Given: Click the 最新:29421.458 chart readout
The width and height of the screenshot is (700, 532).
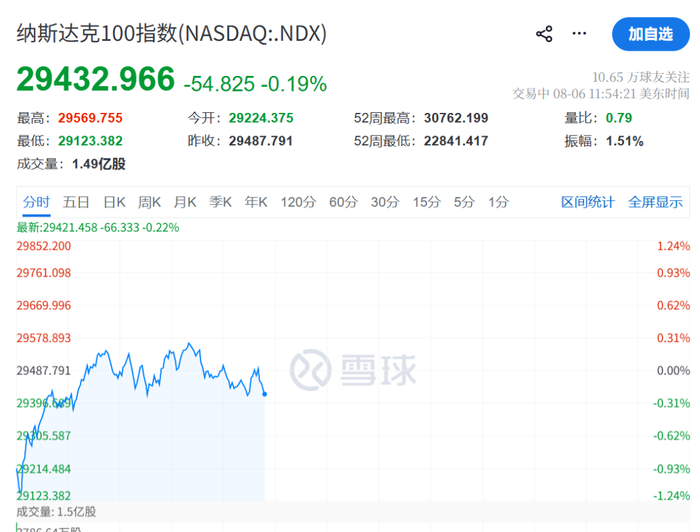Looking at the screenshot, I should point(98,228).
